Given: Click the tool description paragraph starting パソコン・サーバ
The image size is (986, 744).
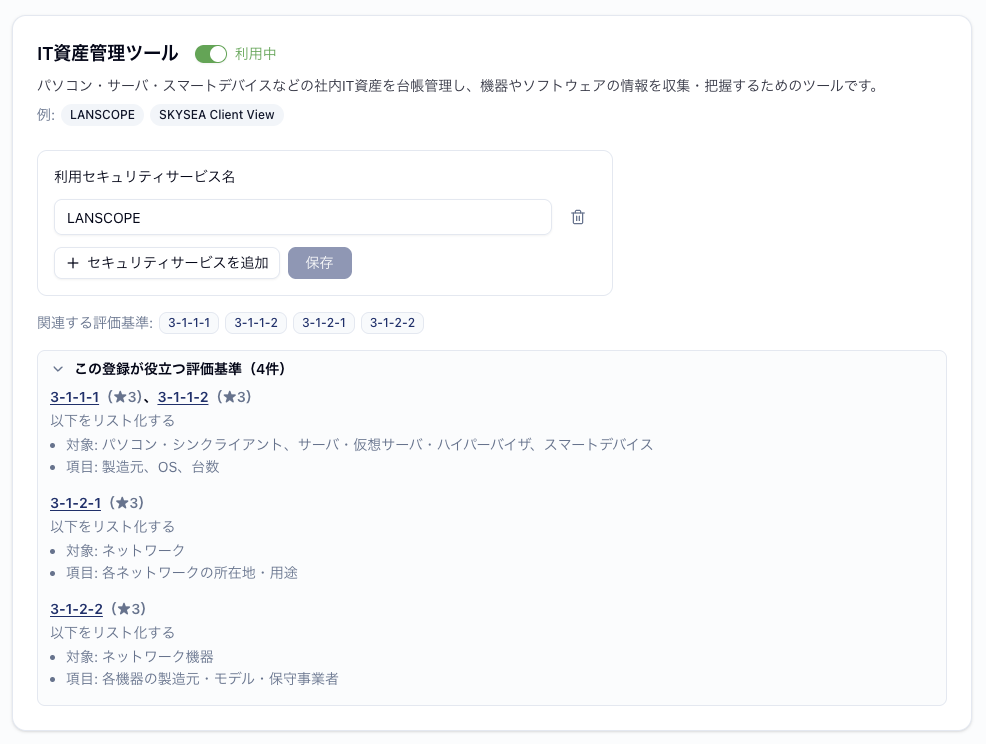Looking at the screenshot, I should [x=459, y=86].
